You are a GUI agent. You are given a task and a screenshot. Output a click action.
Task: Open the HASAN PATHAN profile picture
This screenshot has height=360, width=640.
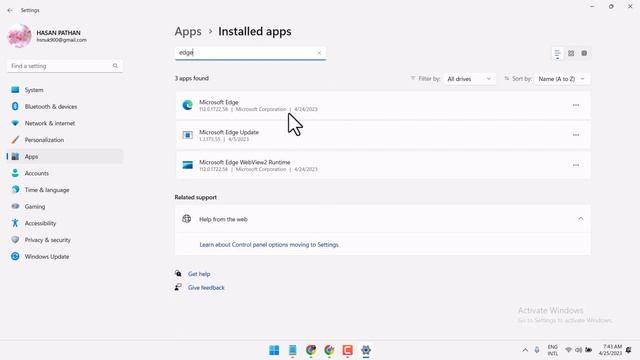coord(19,36)
